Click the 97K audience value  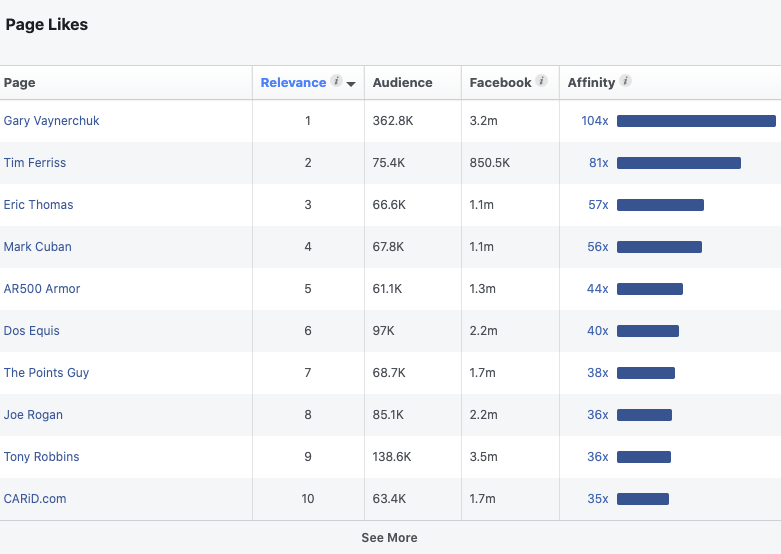[384, 331]
